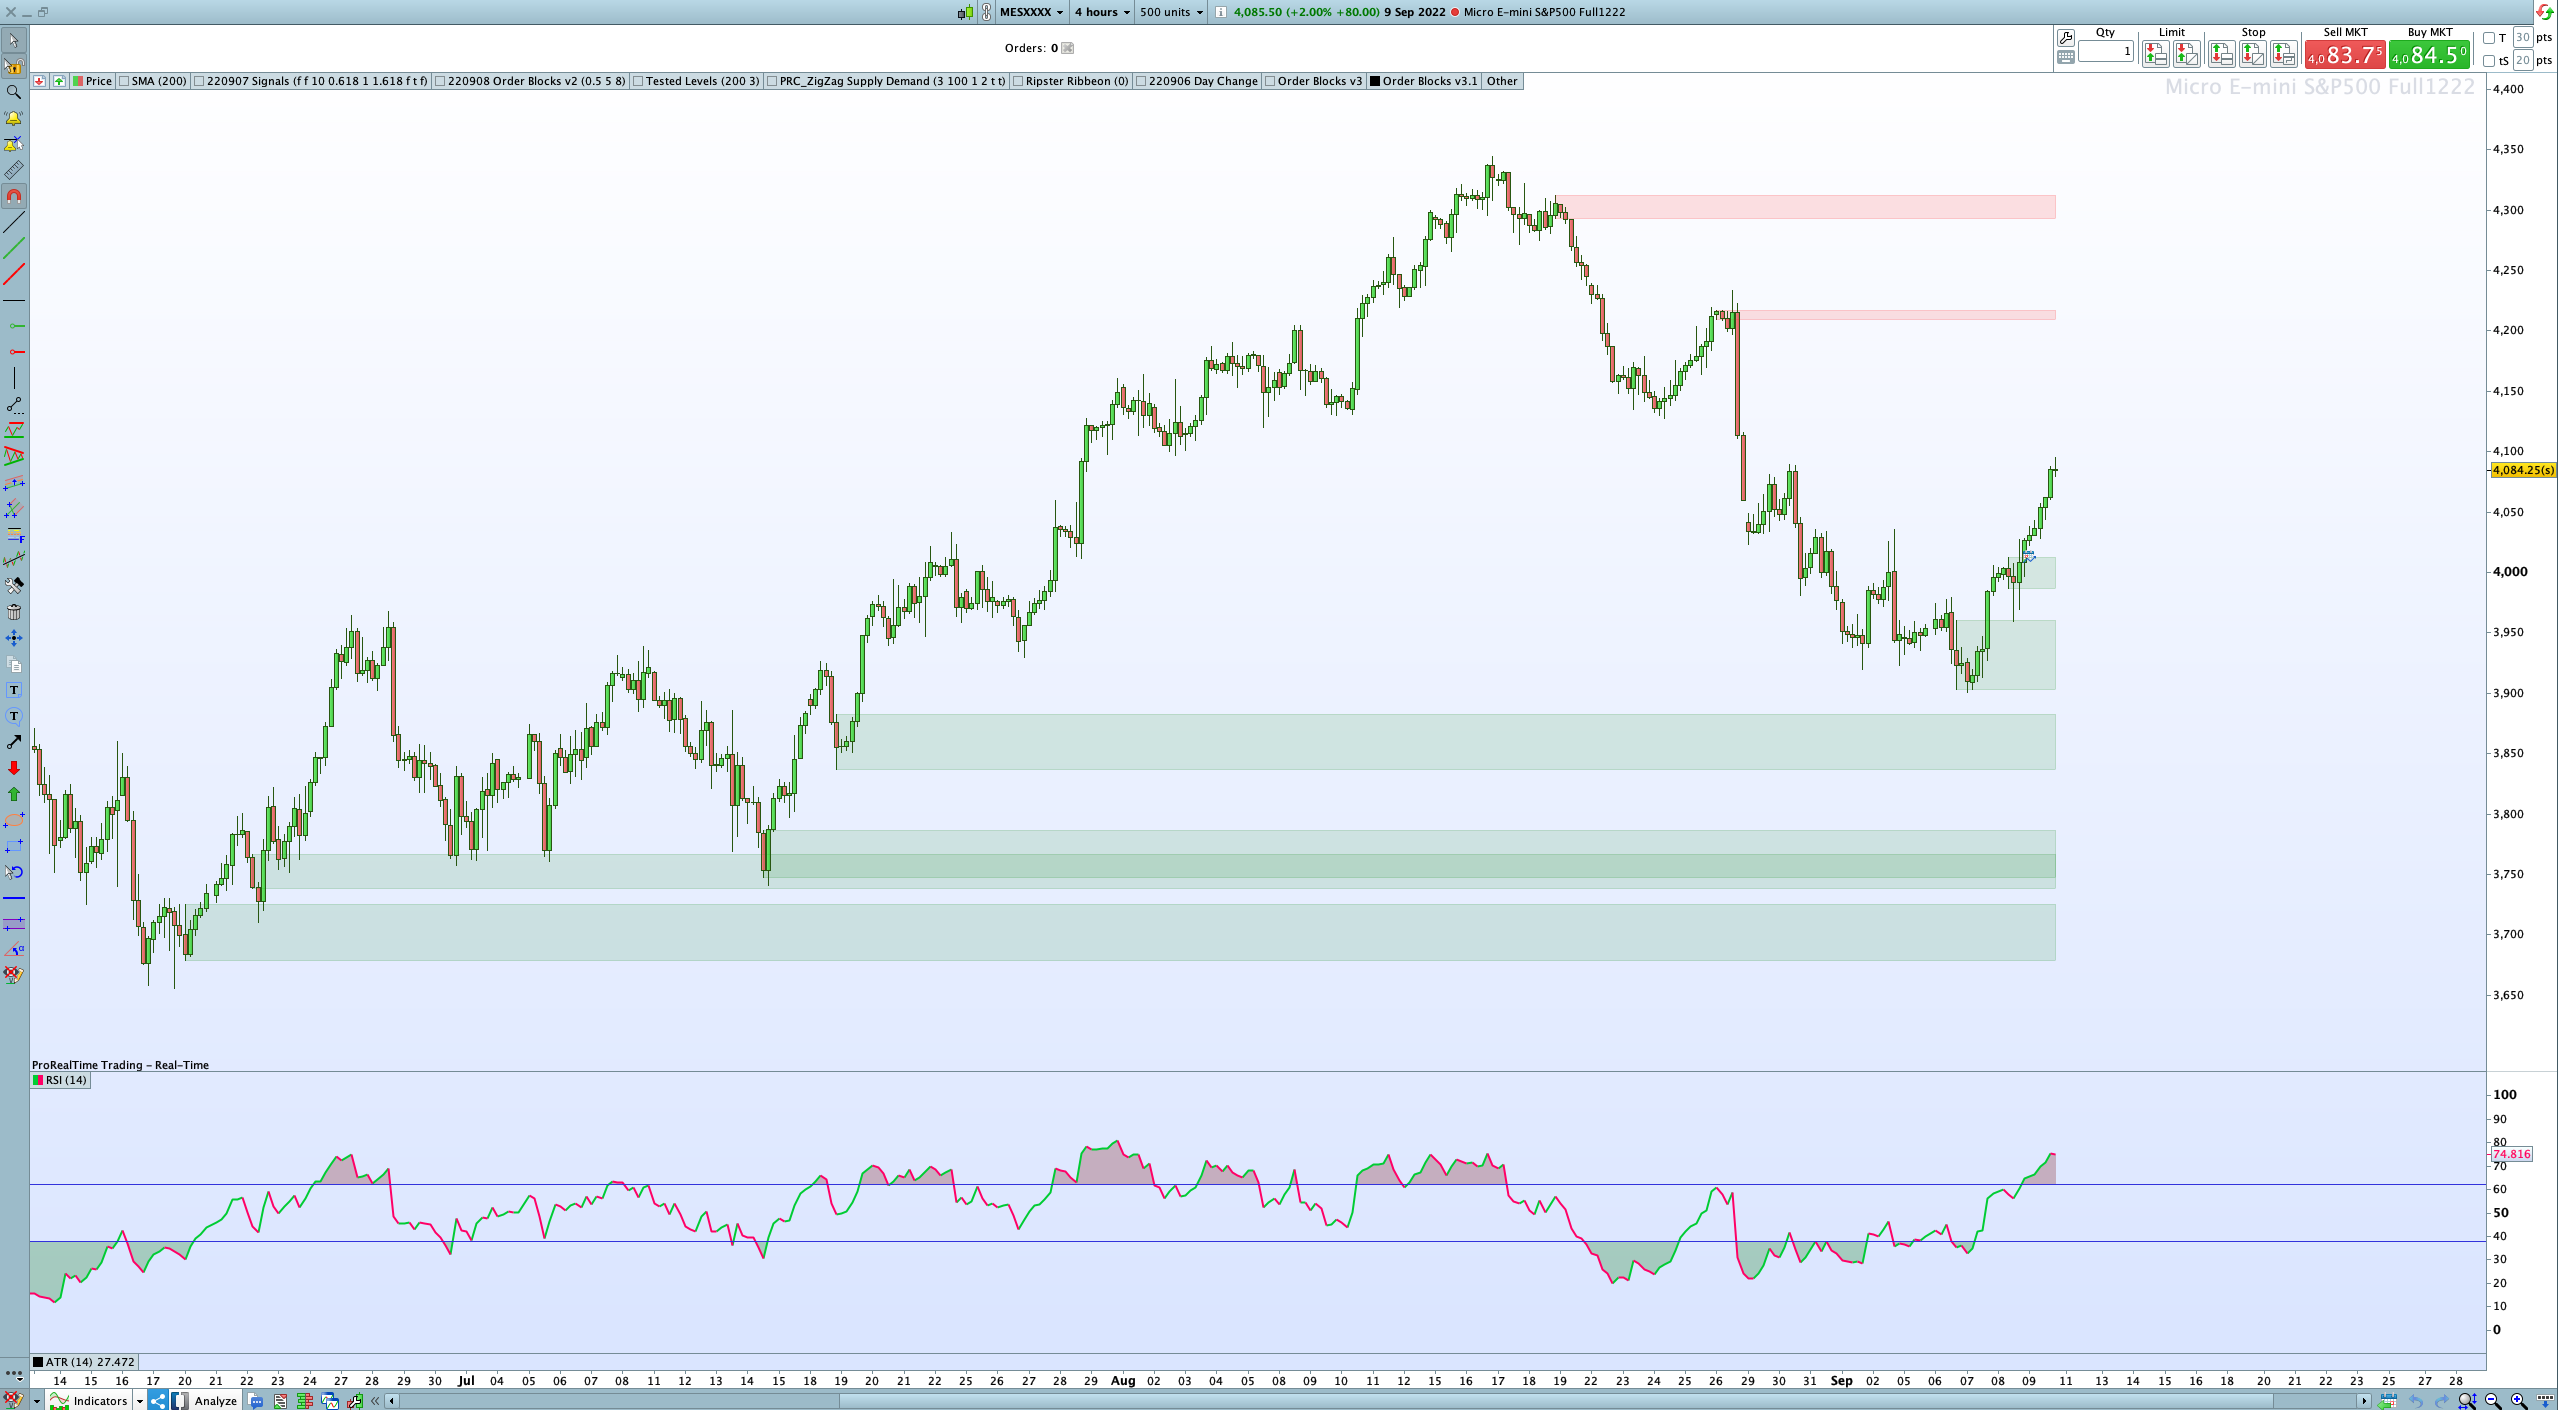
Task: Expand the MESXXXX instrument dropdown
Action: [1031, 12]
